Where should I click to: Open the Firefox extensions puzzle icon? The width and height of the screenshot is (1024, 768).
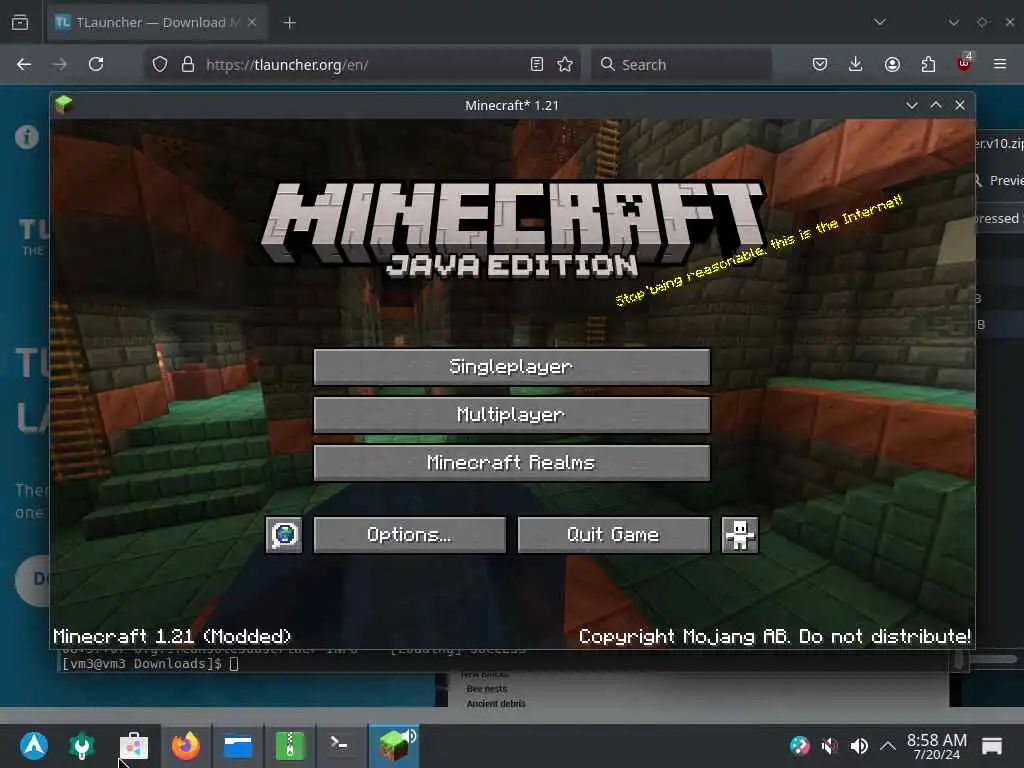pyautogui.click(x=928, y=64)
